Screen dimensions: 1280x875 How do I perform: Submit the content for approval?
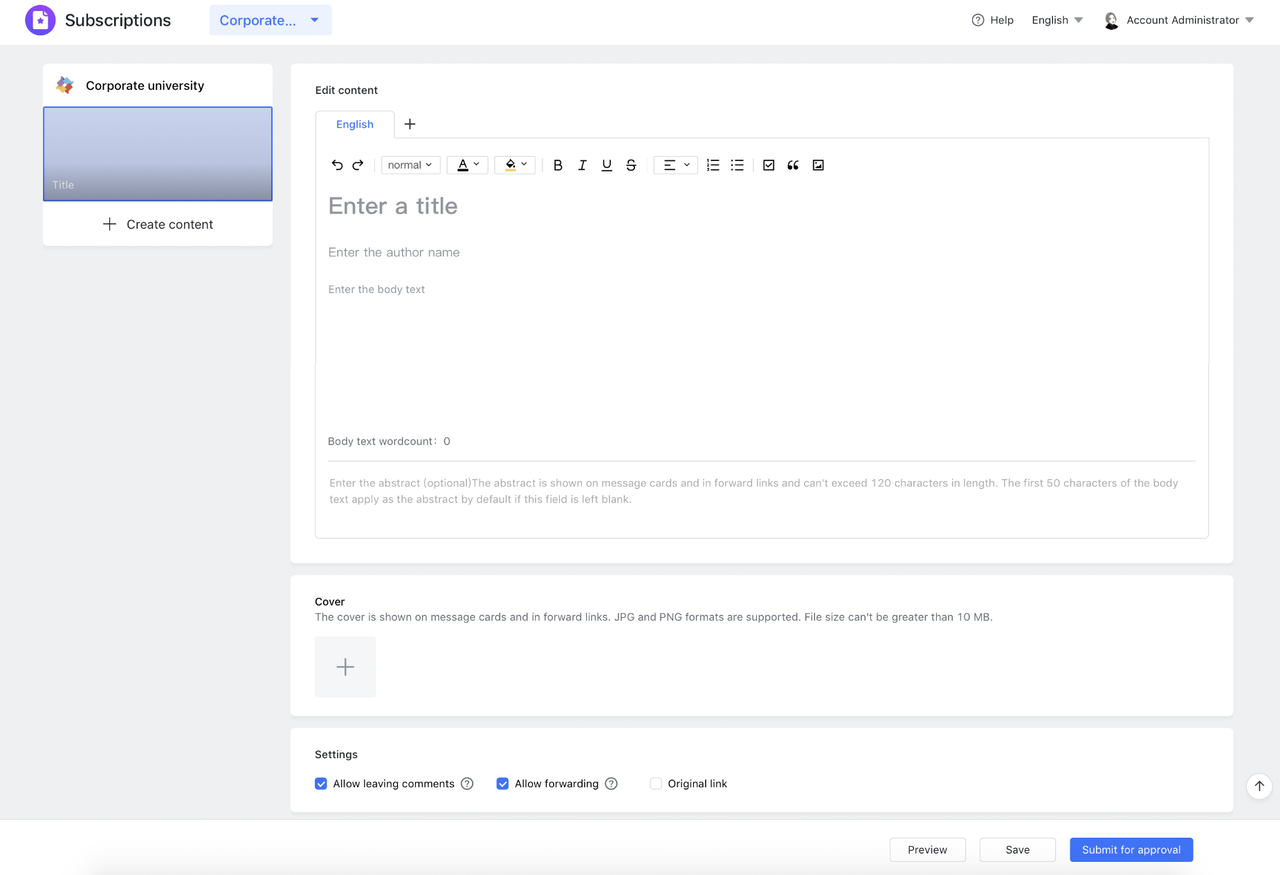tap(1131, 849)
